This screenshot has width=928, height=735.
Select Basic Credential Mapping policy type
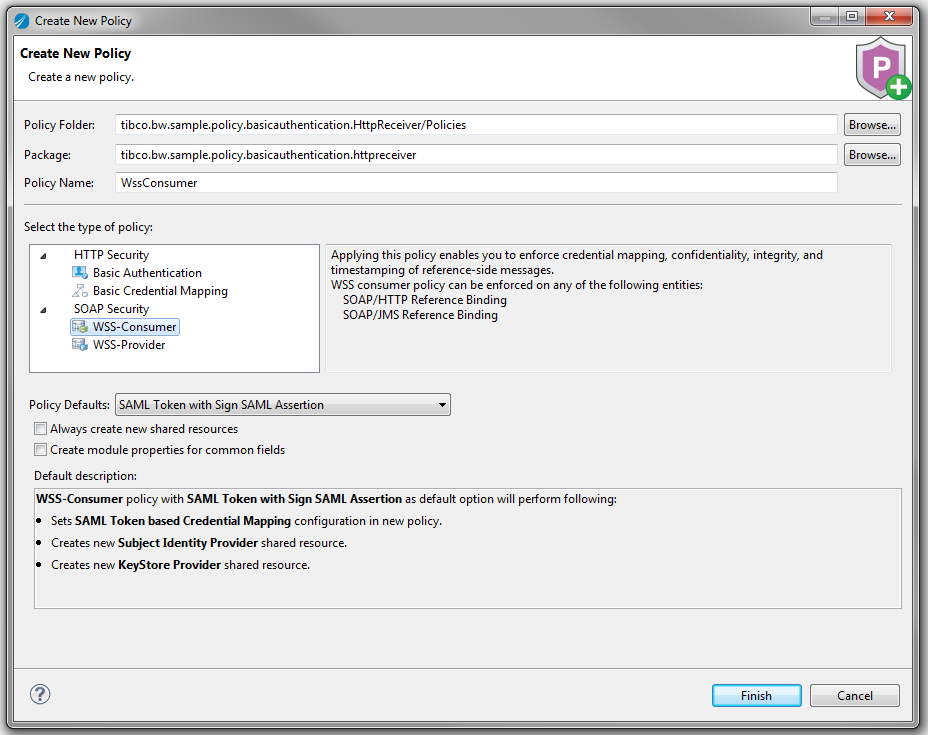click(x=160, y=291)
